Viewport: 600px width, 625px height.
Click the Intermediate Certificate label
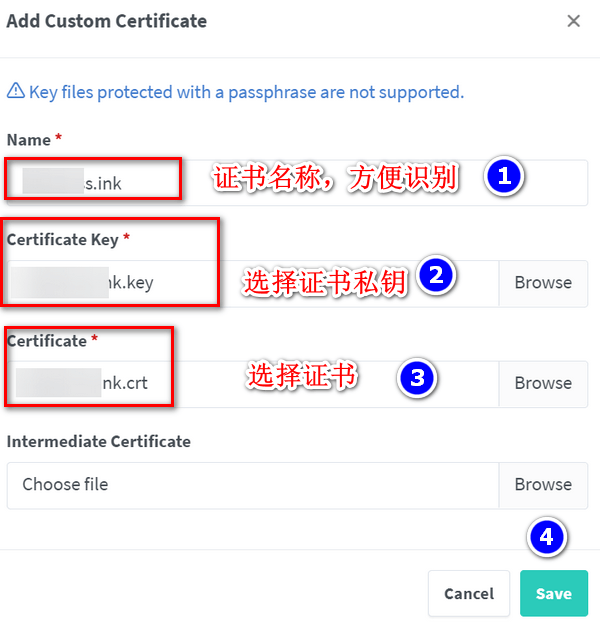(98, 441)
